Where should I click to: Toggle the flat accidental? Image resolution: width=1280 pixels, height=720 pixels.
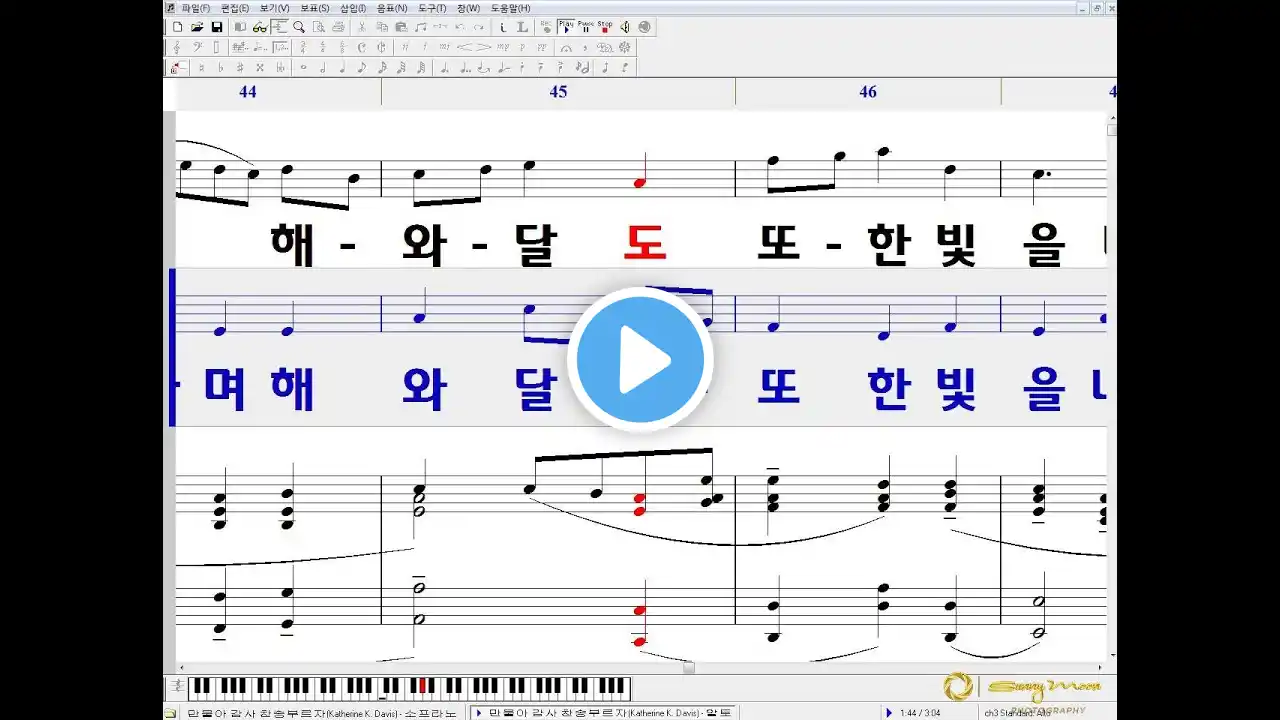[x=221, y=67]
